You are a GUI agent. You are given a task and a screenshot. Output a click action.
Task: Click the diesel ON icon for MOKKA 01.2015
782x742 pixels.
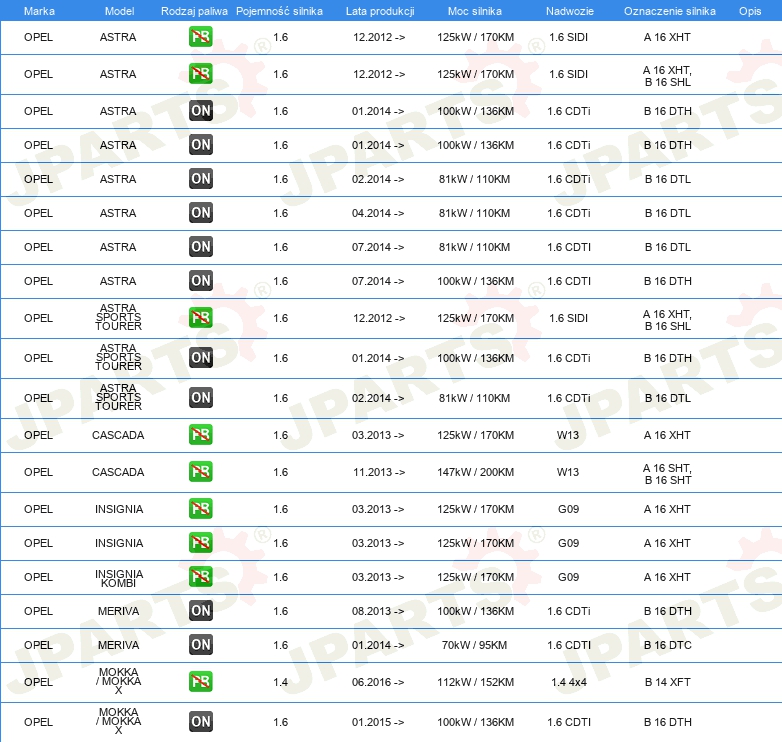pyautogui.click(x=200, y=722)
